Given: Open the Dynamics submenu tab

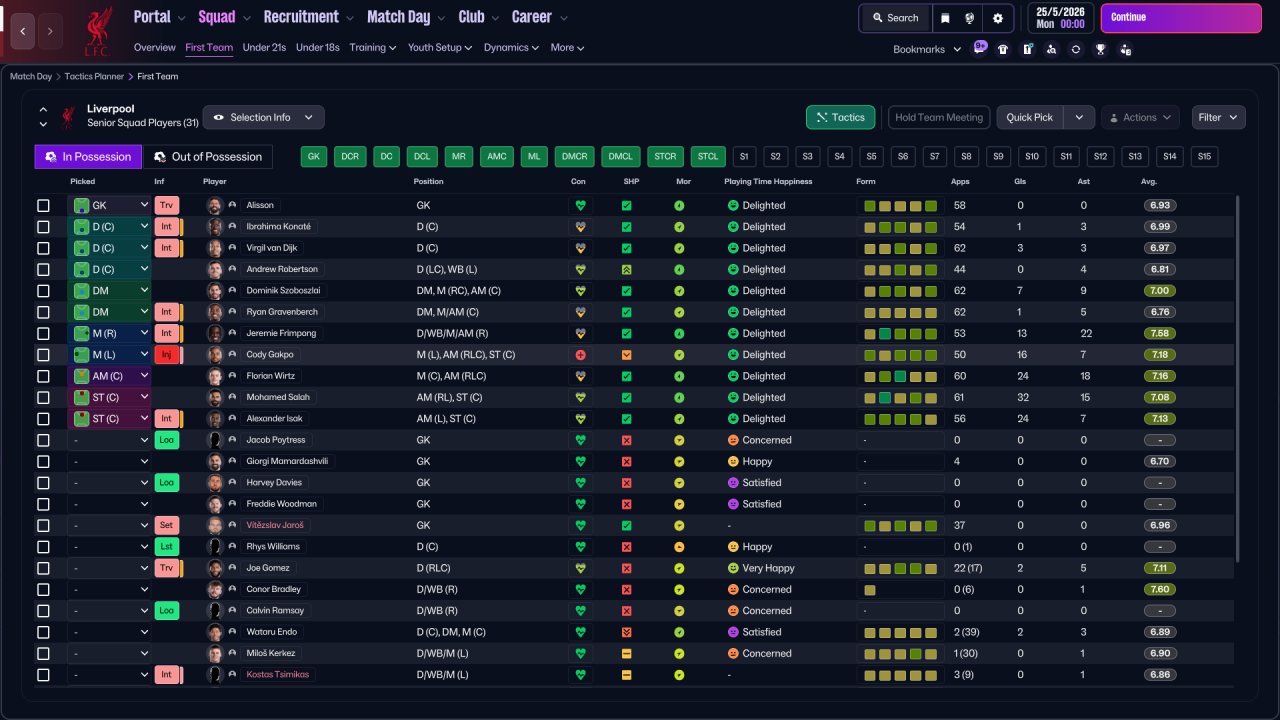Looking at the screenshot, I should click(511, 47).
